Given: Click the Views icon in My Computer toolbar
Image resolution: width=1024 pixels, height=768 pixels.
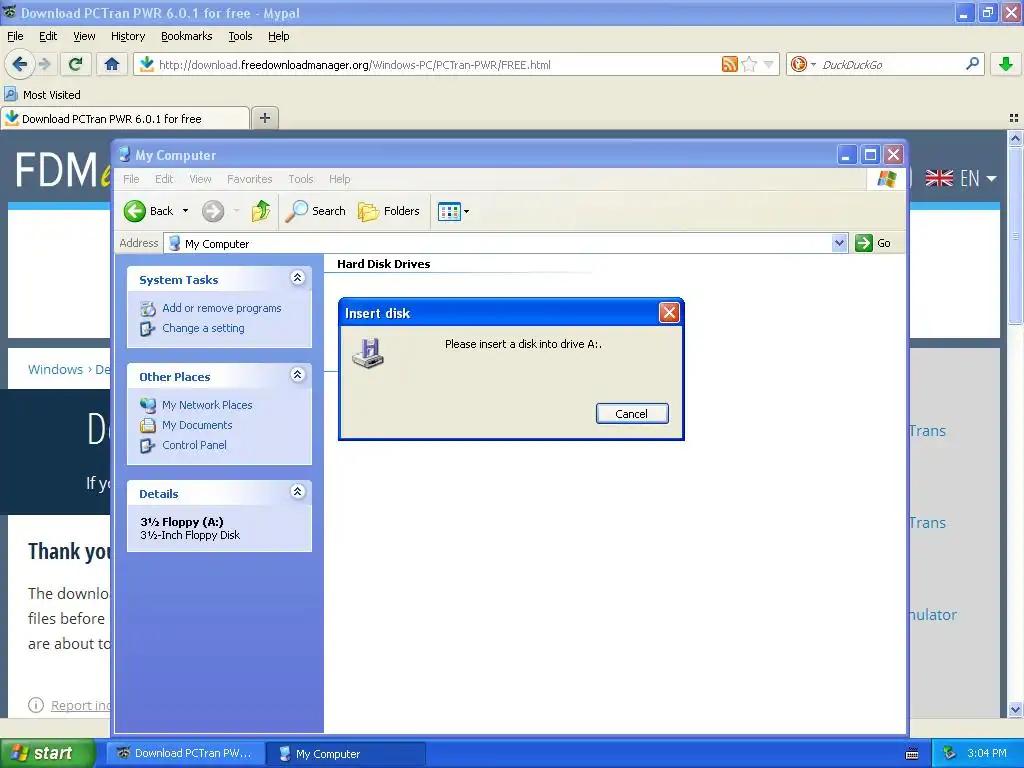Looking at the screenshot, I should (x=449, y=212).
